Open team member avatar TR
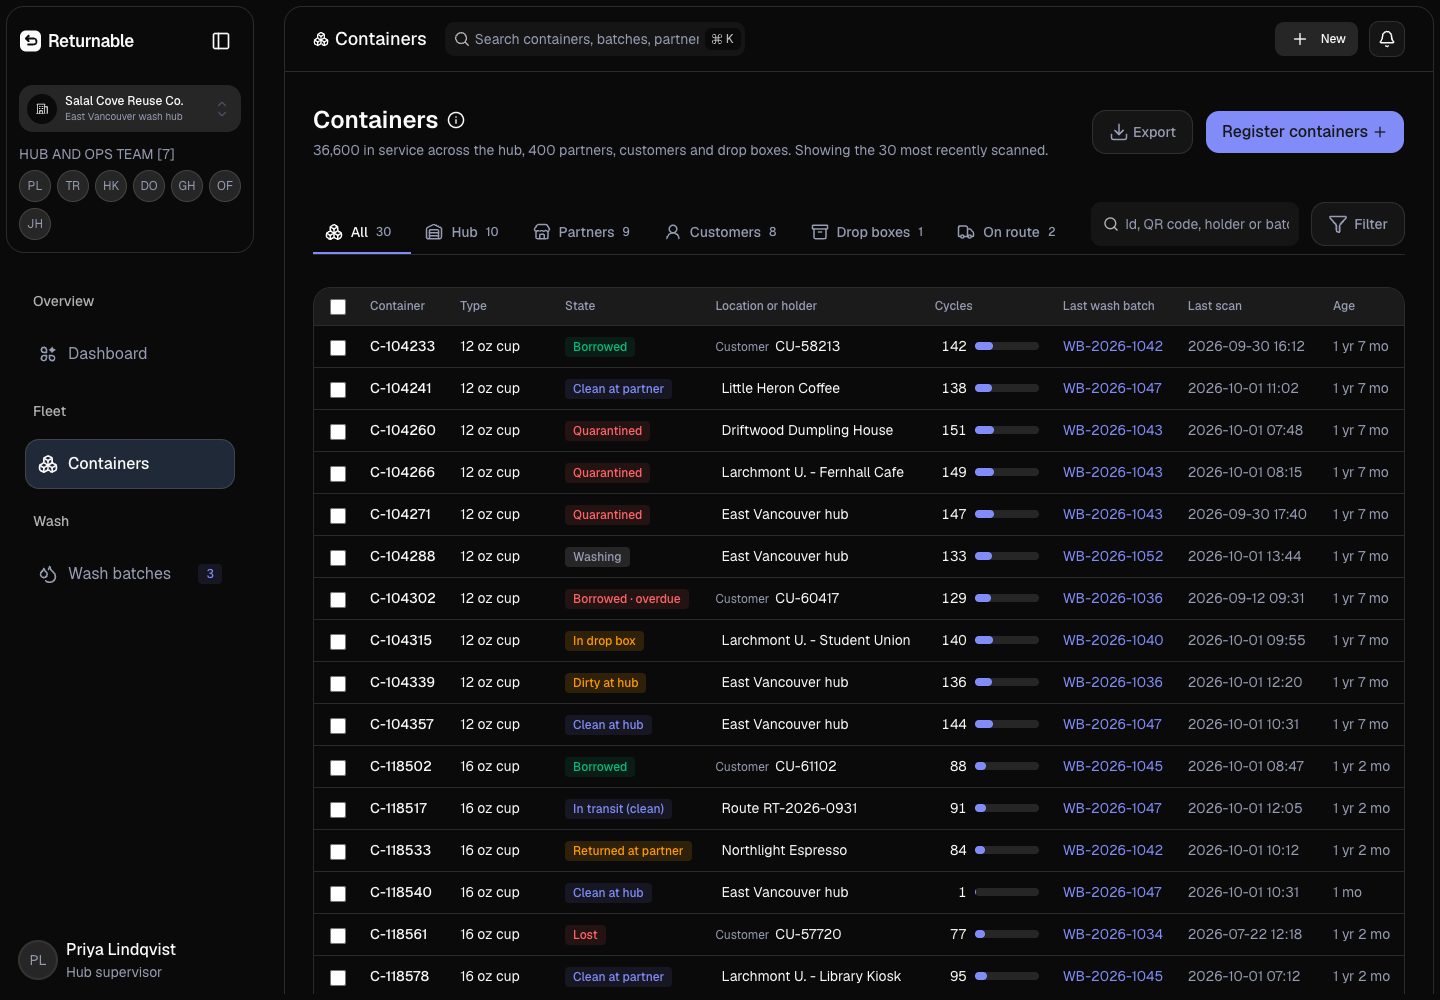Screen dimensions: 1440x1000 73,186
